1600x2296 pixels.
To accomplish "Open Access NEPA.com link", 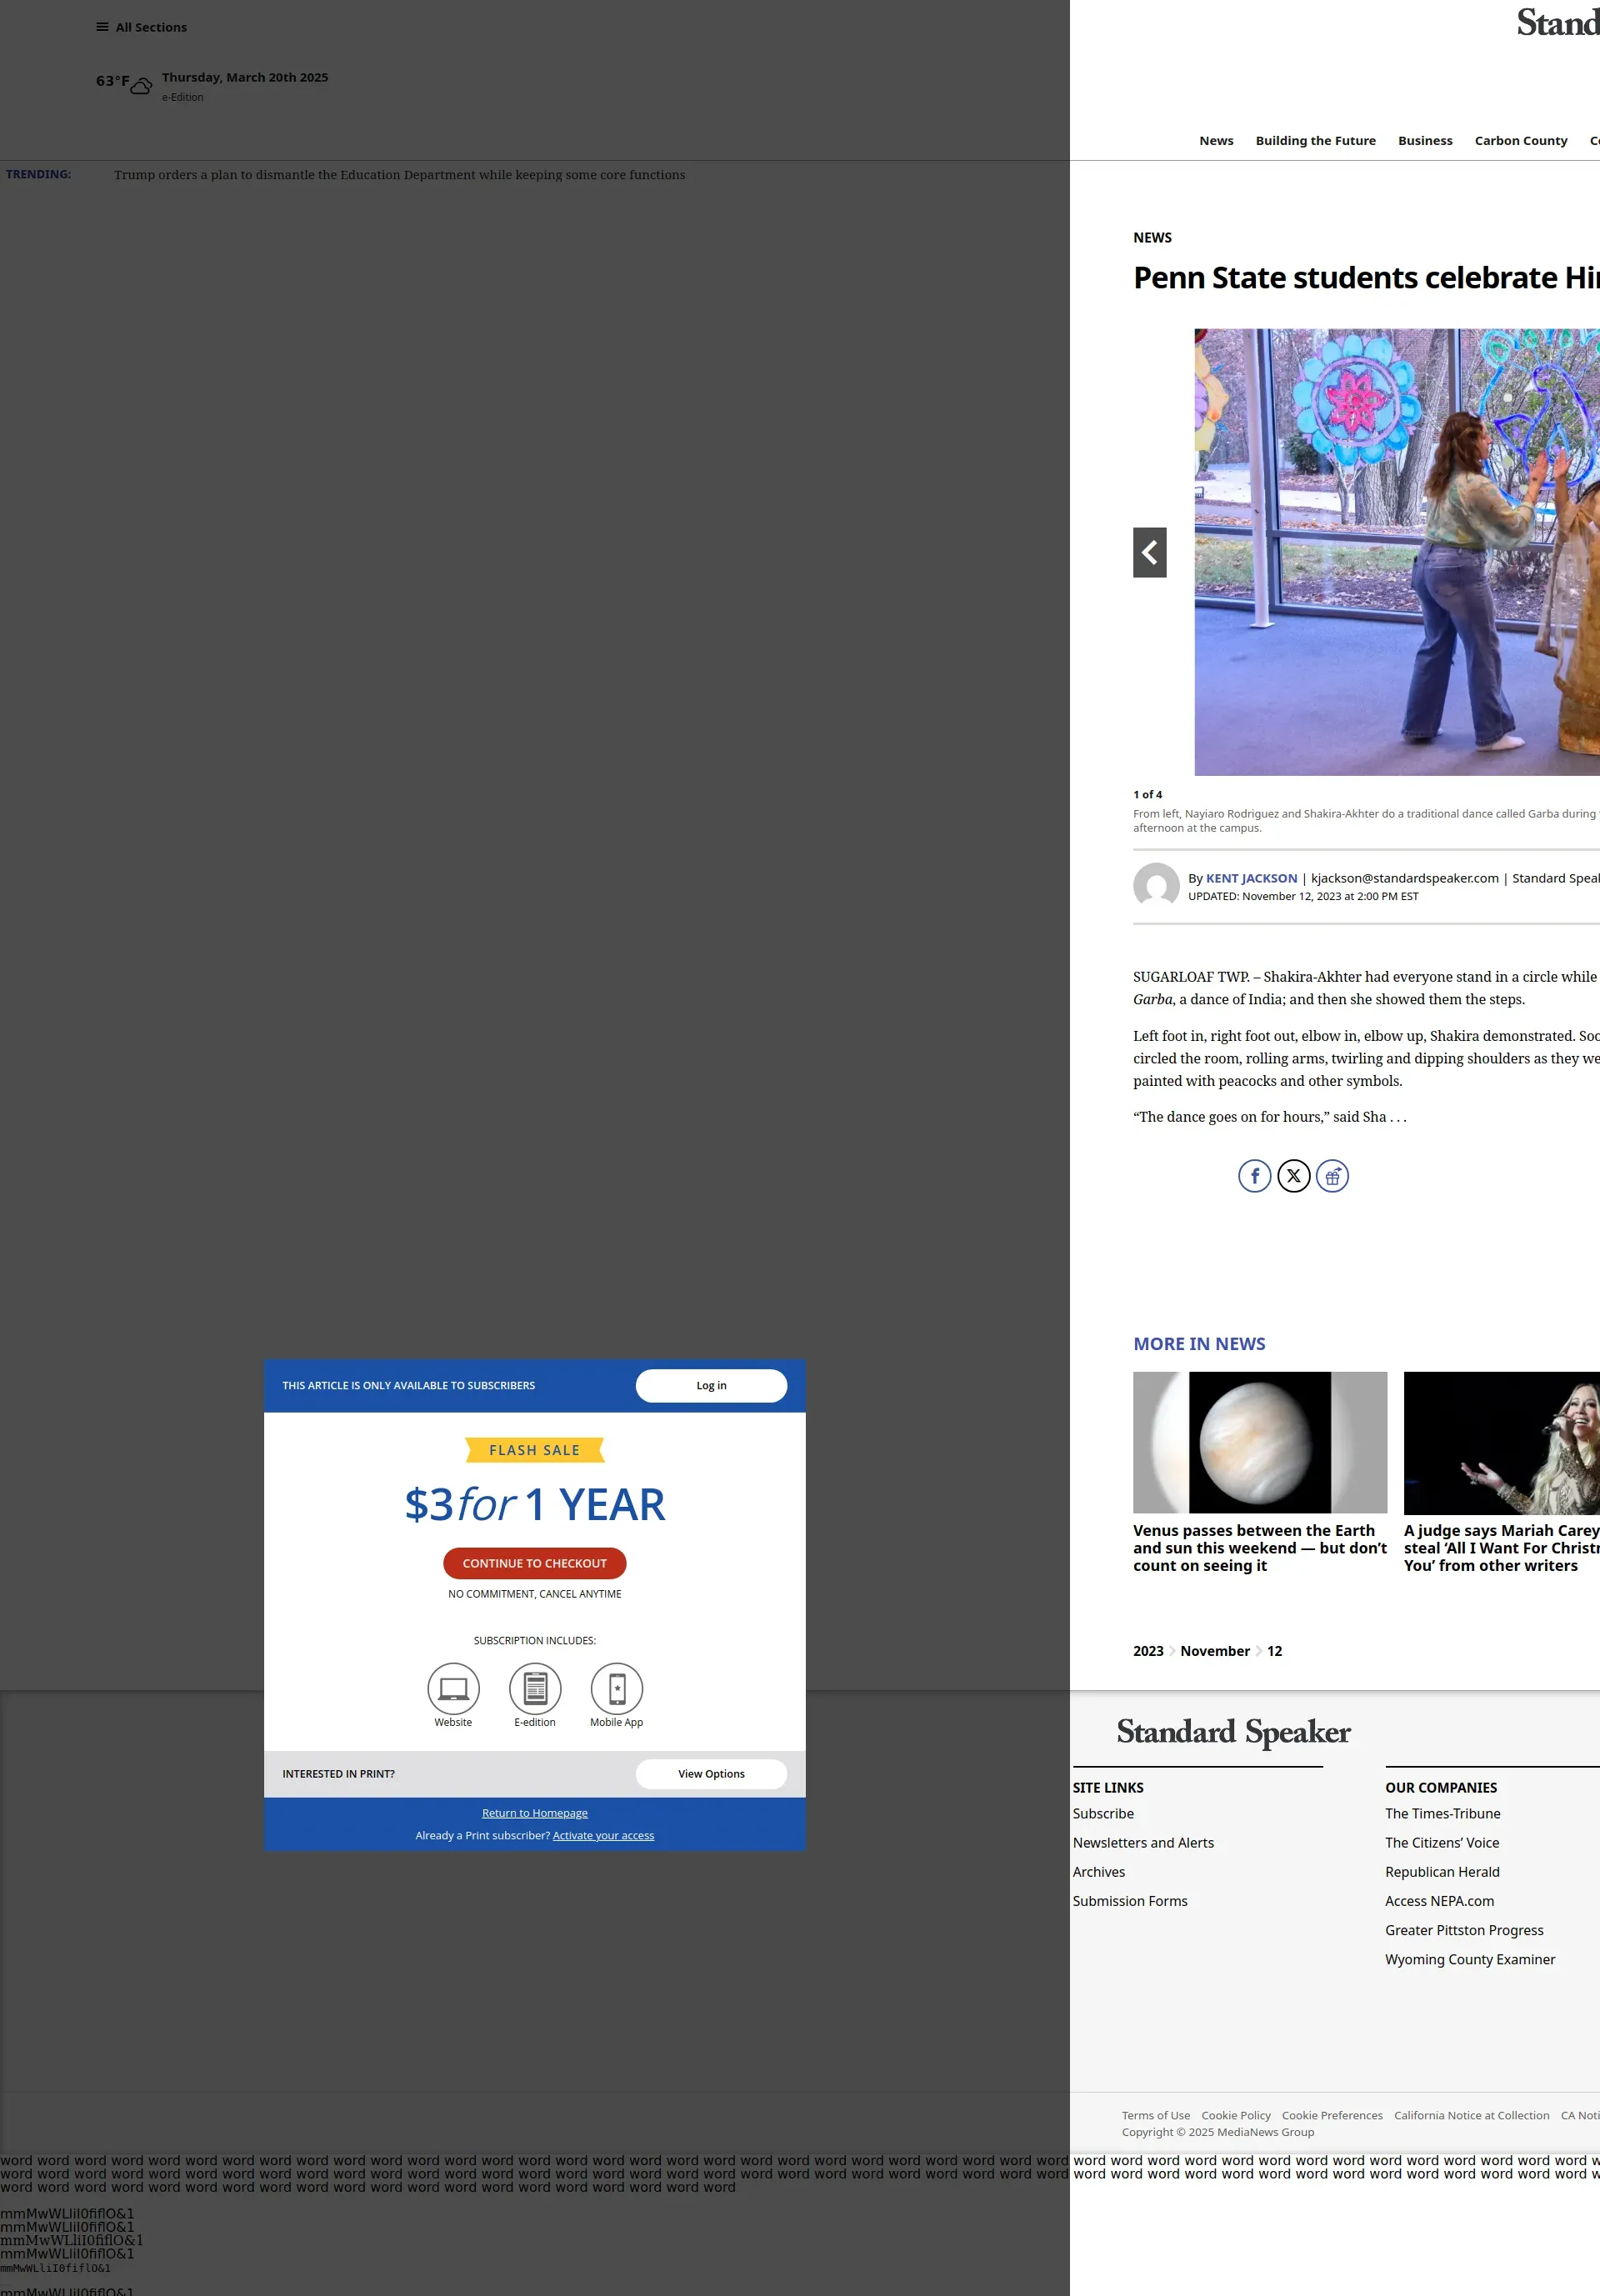I will [x=1439, y=1900].
